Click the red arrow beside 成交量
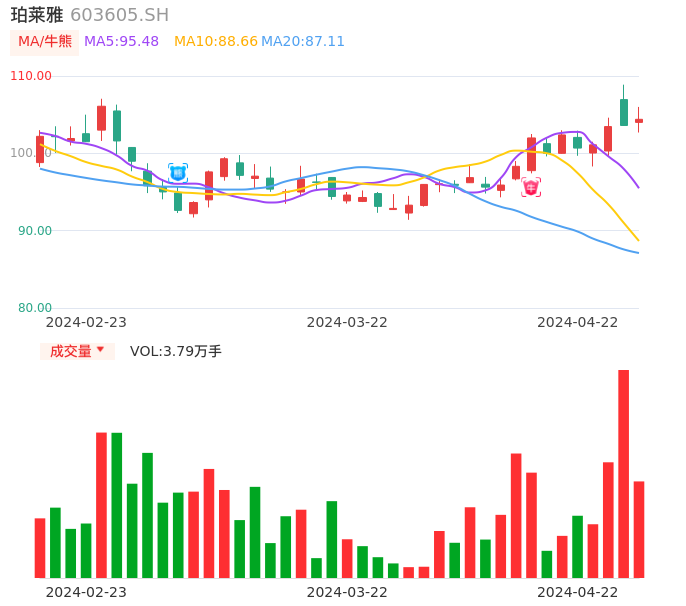 pyautogui.click(x=100, y=350)
